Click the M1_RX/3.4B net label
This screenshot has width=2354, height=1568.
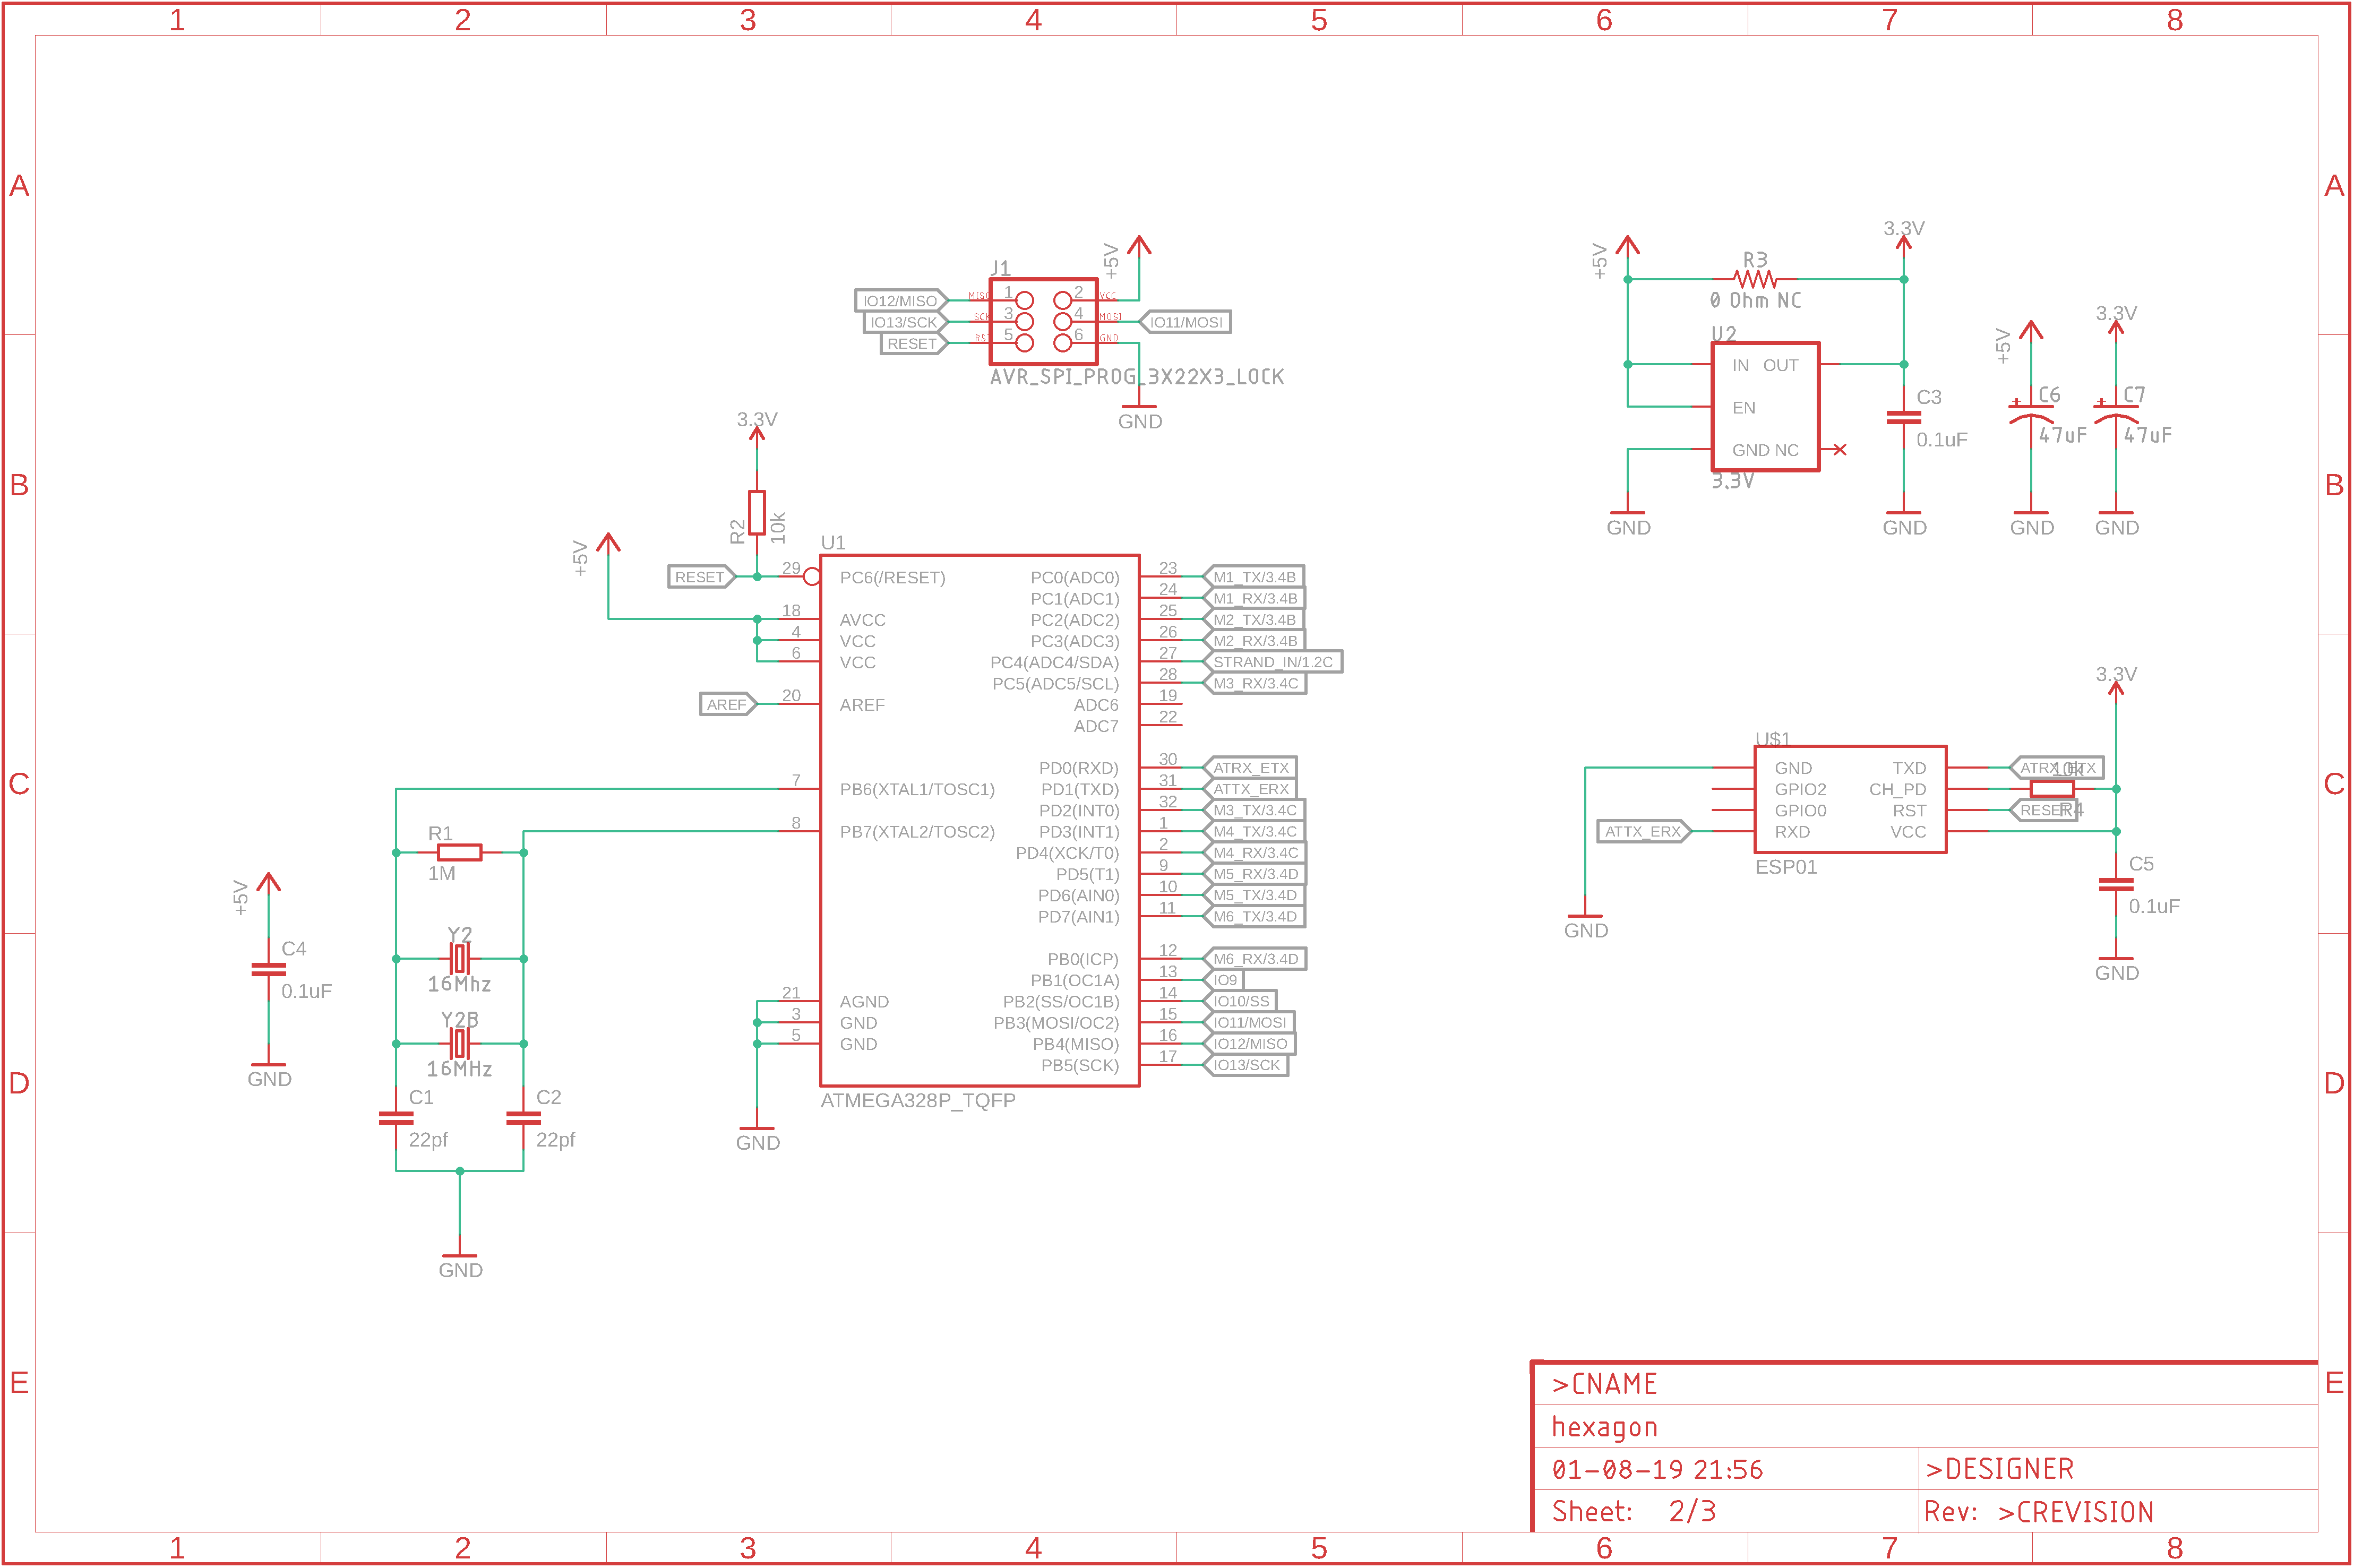pyautogui.click(x=1255, y=598)
